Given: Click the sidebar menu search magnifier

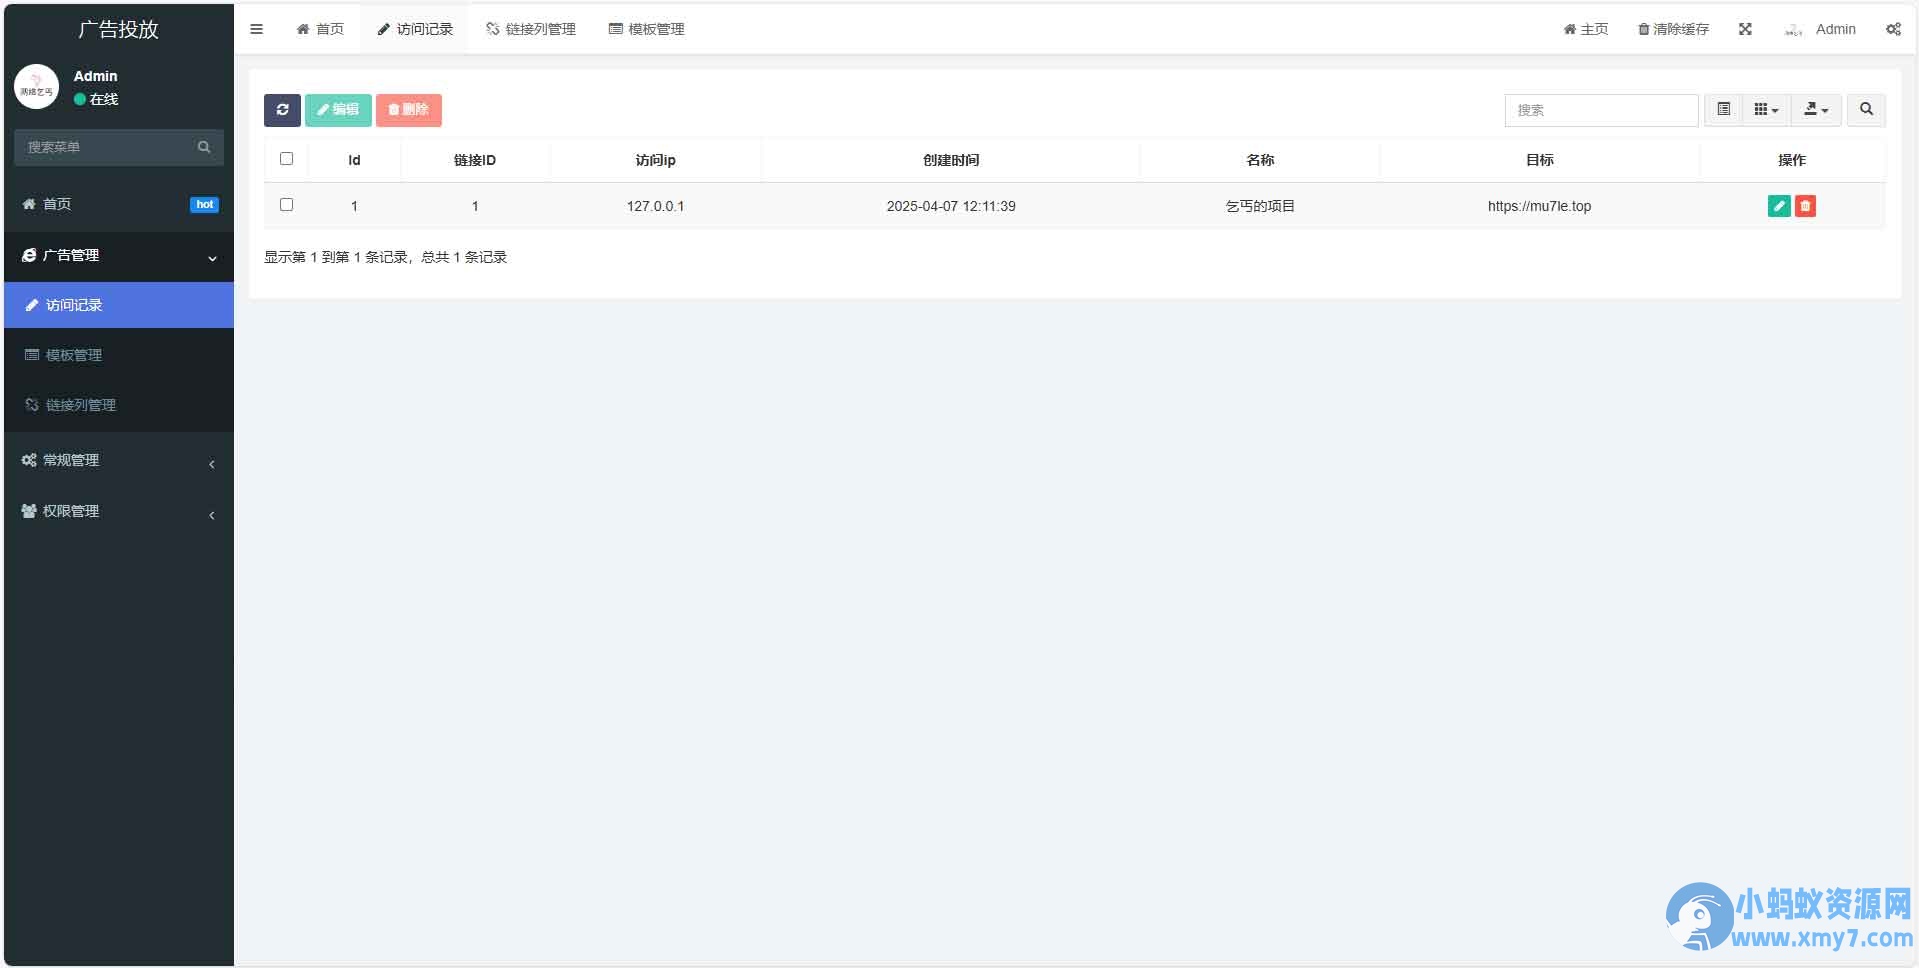Looking at the screenshot, I should pos(204,147).
